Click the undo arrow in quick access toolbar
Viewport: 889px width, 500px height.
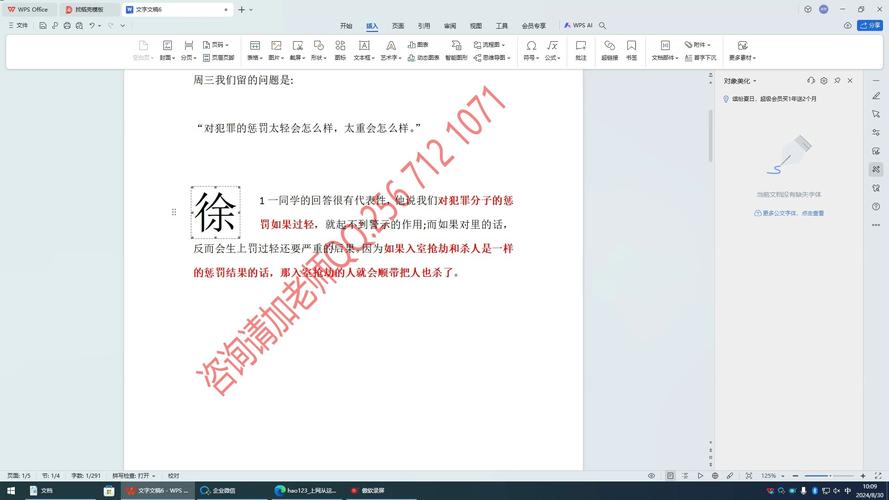[x=91, y=26]
